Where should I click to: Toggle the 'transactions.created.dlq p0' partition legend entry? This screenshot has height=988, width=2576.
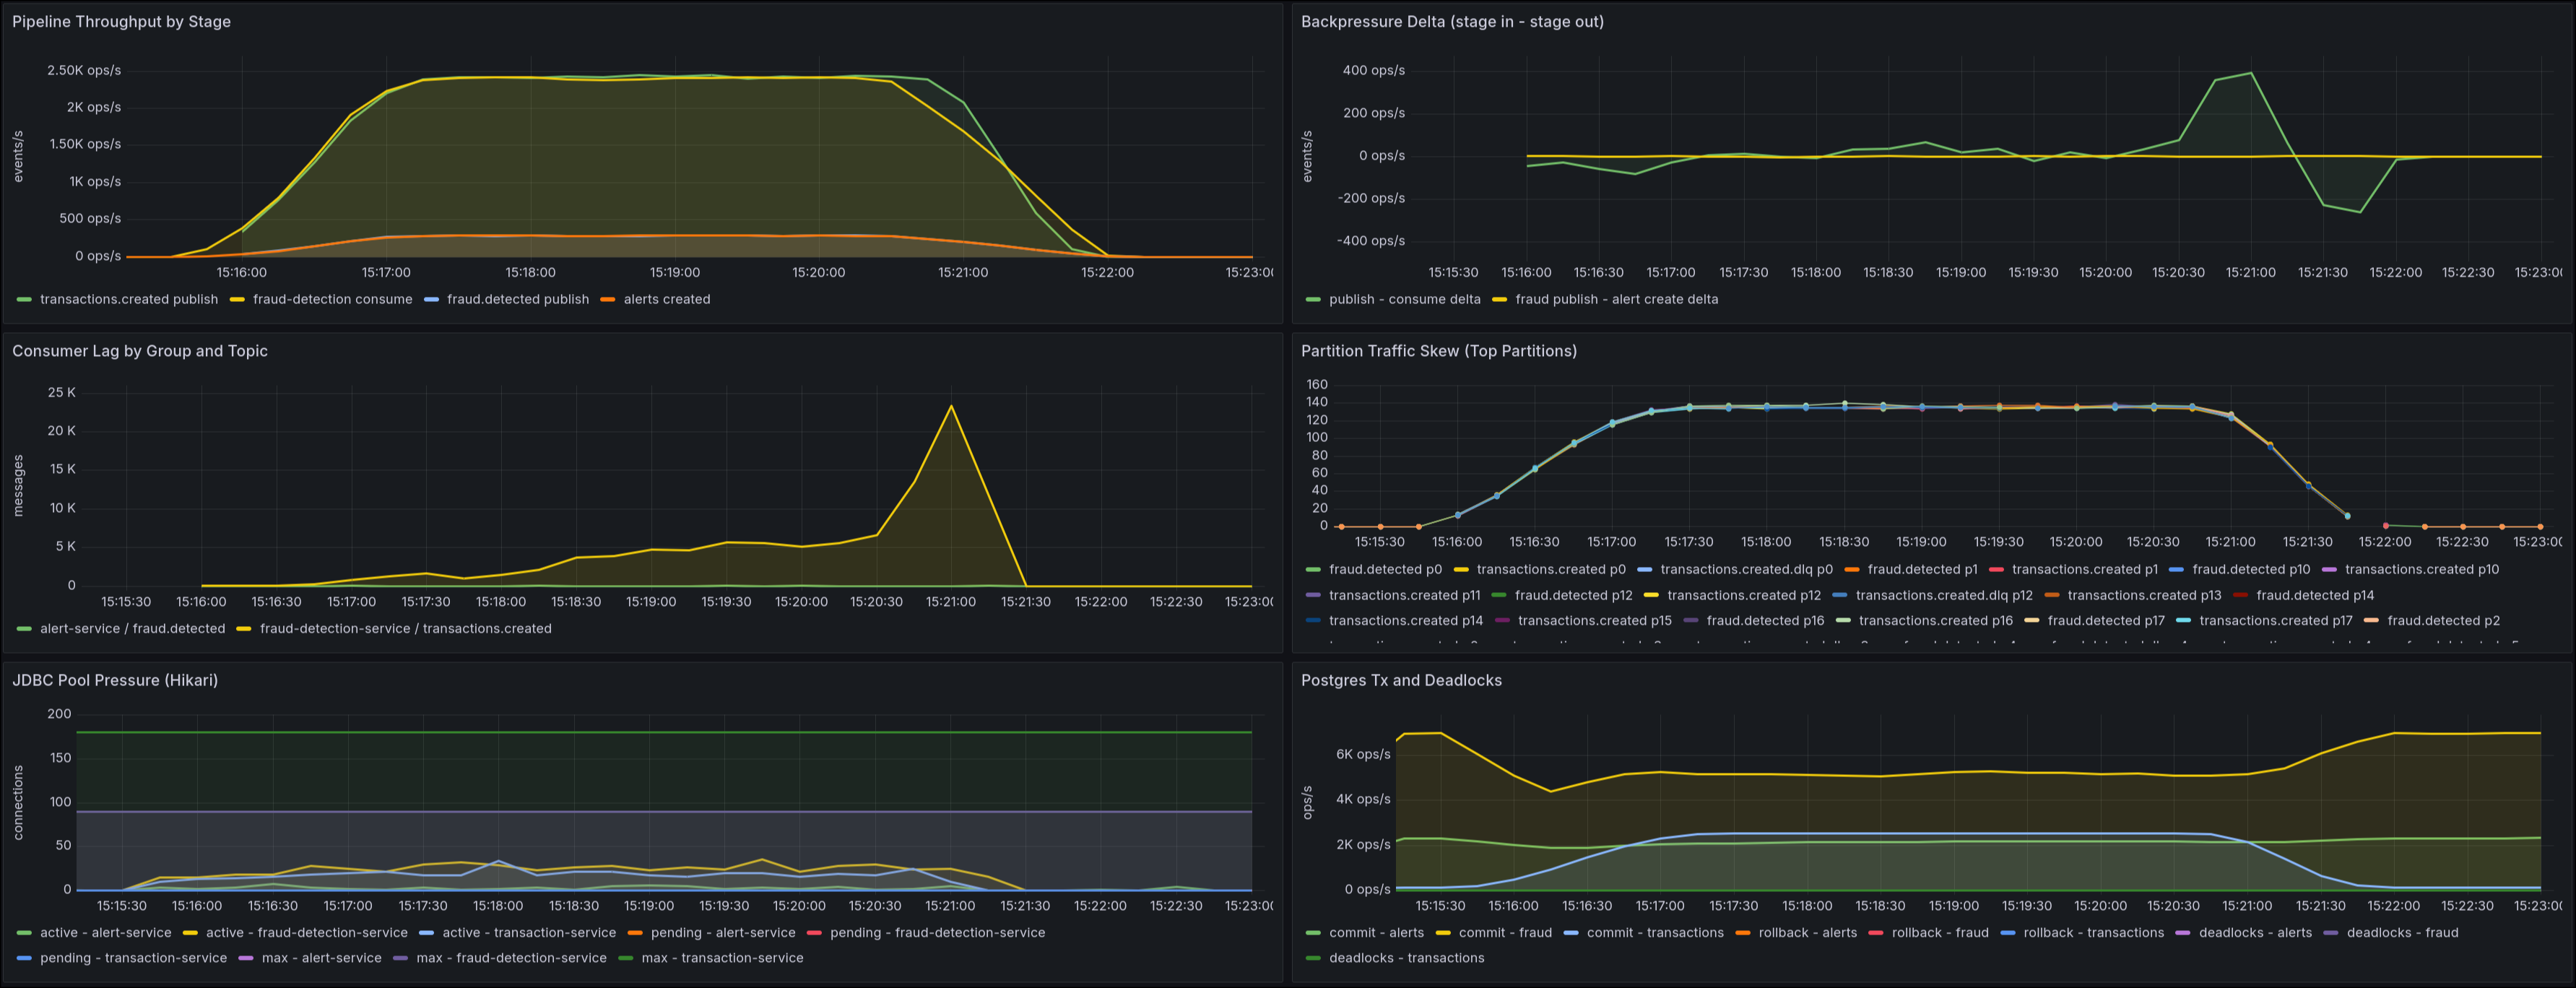[x=1746, y=570]
